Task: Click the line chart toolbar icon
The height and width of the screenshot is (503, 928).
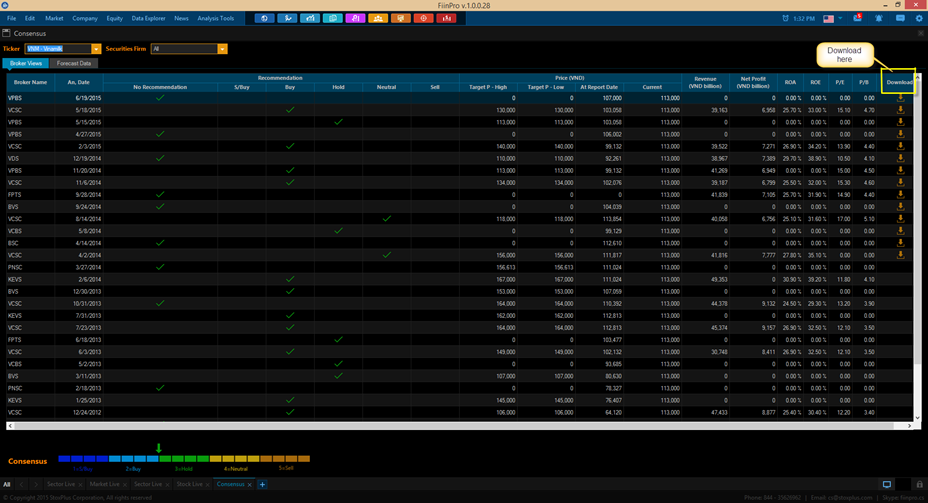Action: pyautogui.click(x=287, y=18)
